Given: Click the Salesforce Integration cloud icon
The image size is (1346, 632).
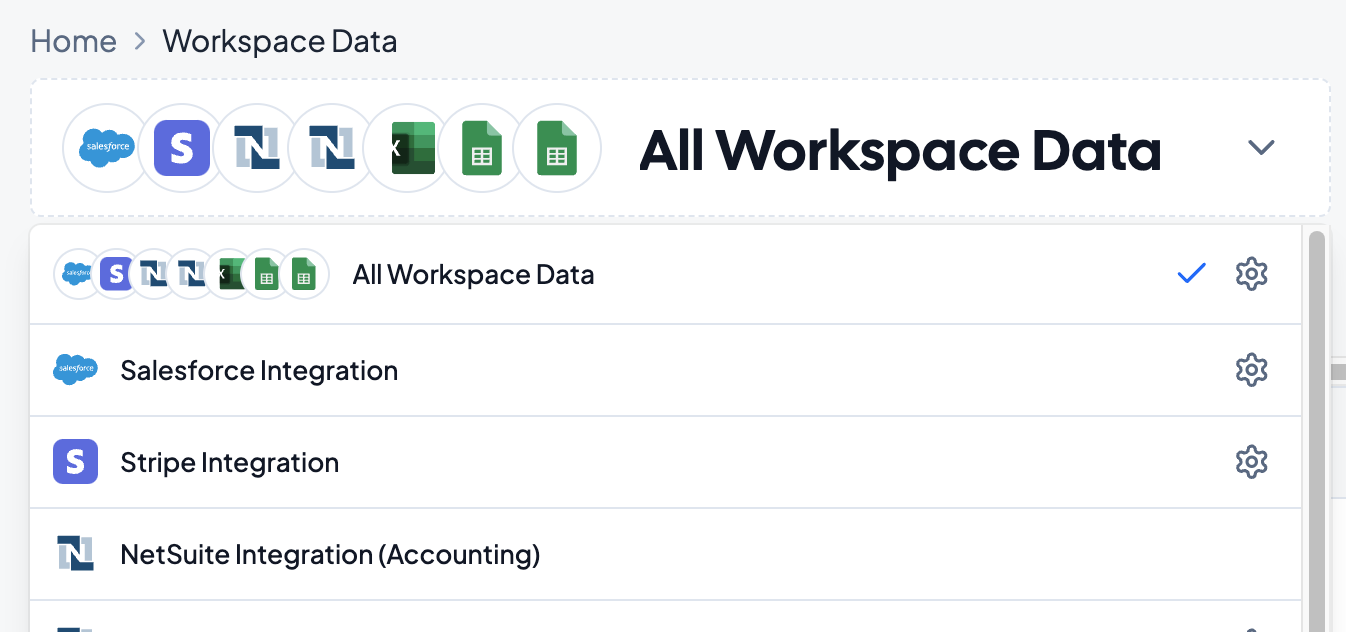Looking at the screenshot, I should coord(75,371).
